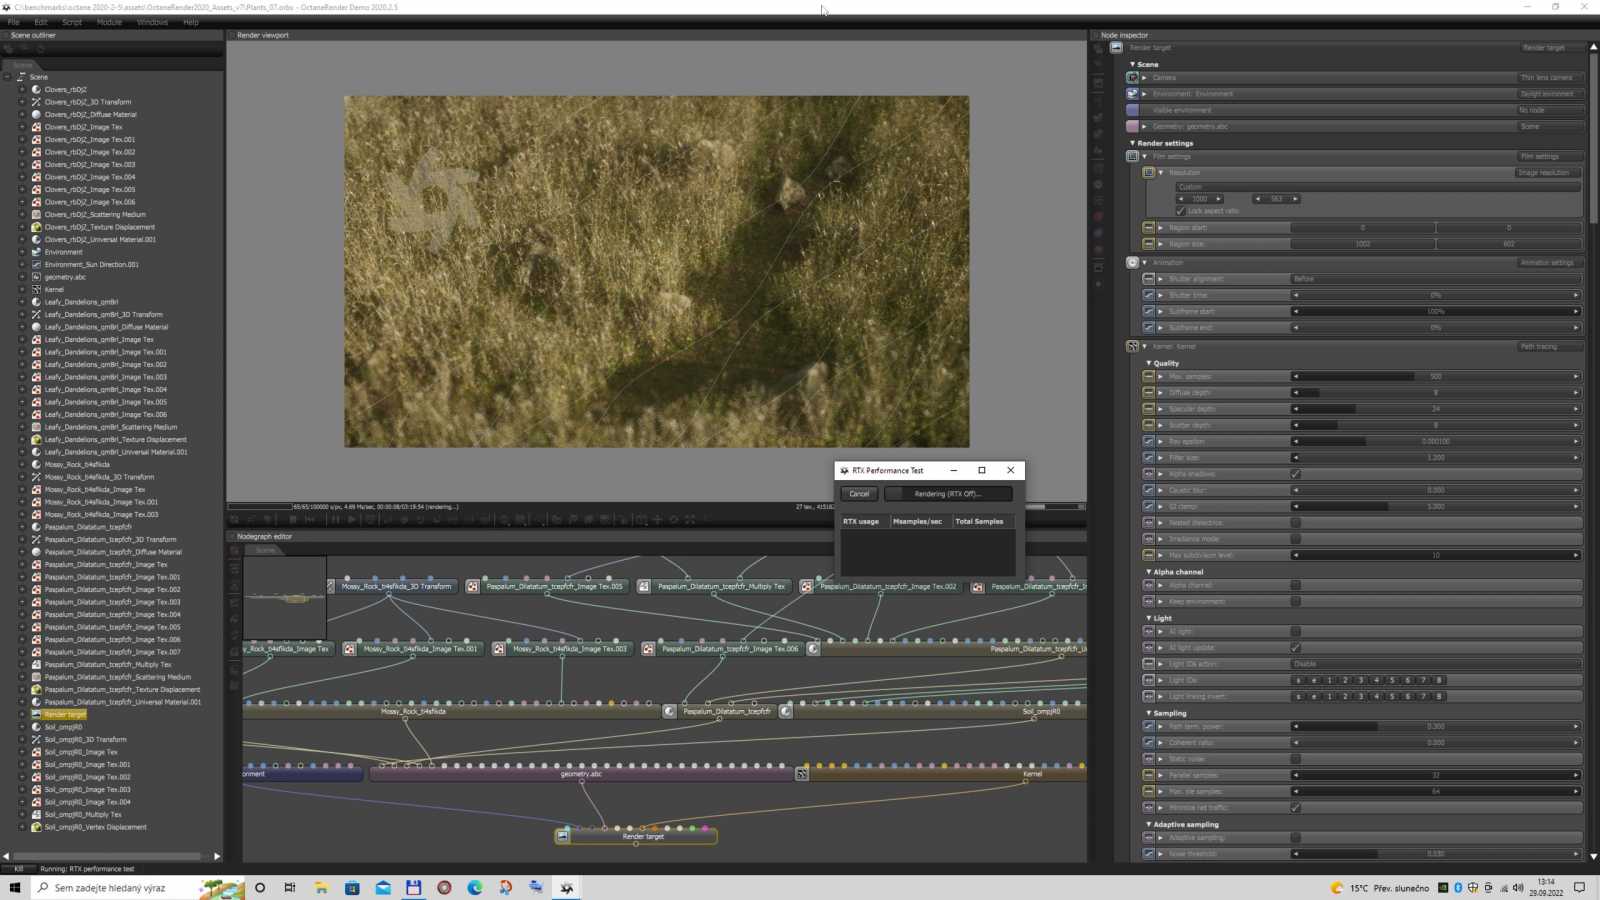The width and height of the screenshot is (1600, 900).
Task: Open Microsoft Edge from the taskbar
Action: pos(475,888)
